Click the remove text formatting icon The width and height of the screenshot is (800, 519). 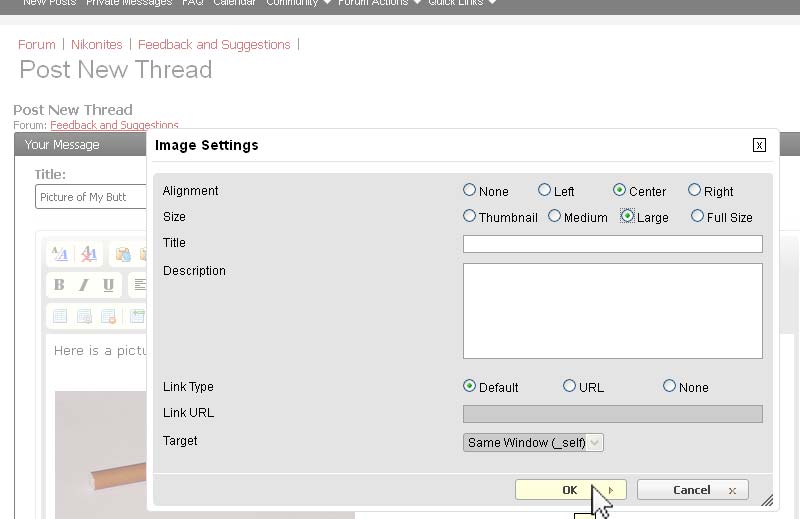[89, 254]
